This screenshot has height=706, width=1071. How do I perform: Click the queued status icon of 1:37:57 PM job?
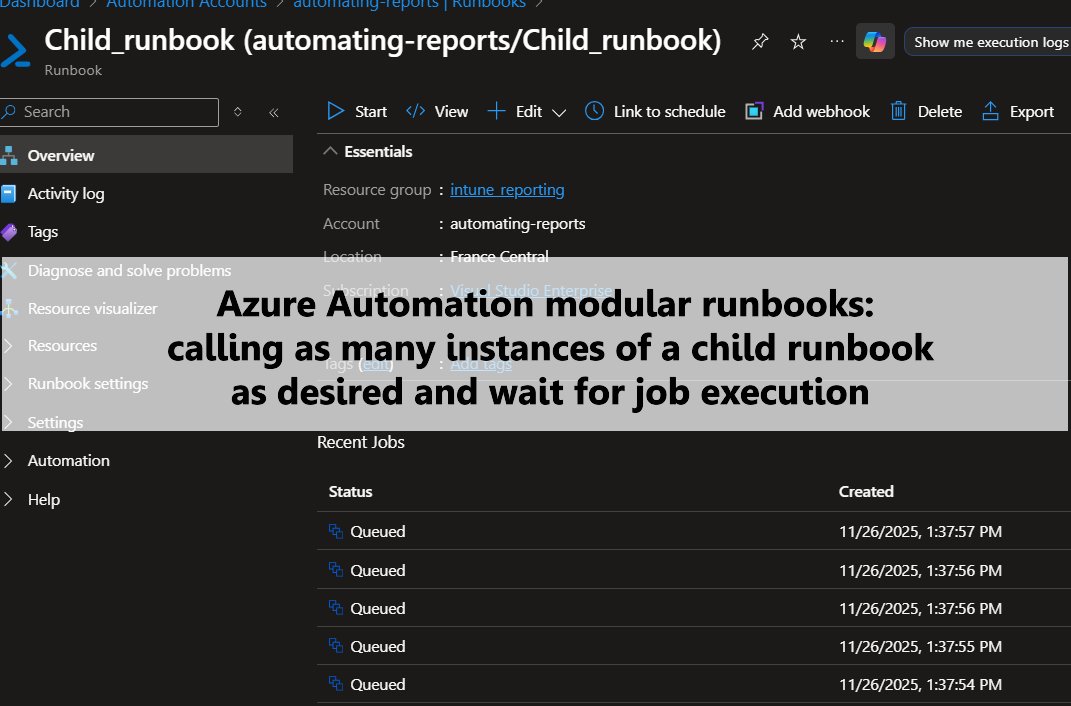335,531
